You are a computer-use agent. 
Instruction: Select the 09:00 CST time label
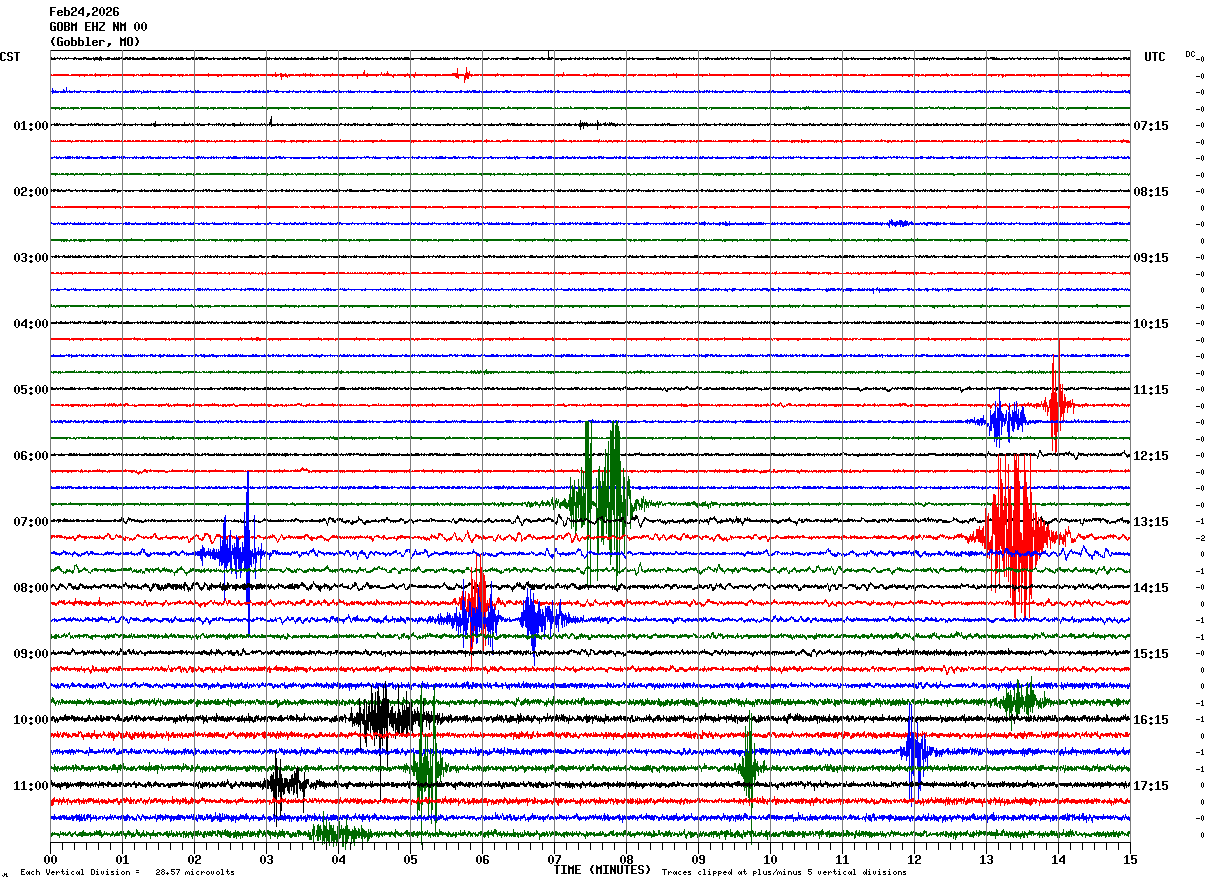click(x=31, y=654)
